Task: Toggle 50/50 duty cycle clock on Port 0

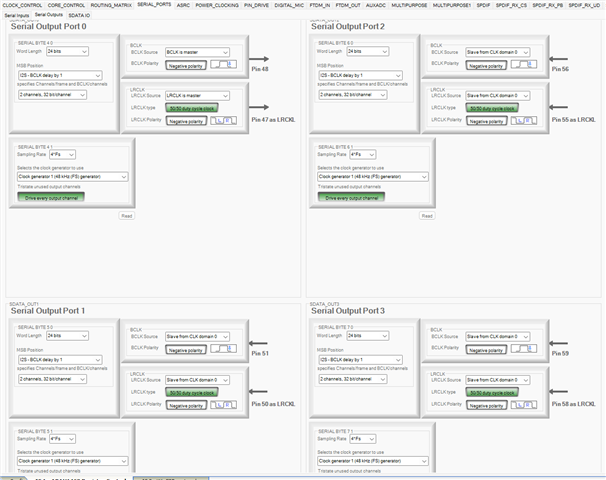Action: point(192,108)
